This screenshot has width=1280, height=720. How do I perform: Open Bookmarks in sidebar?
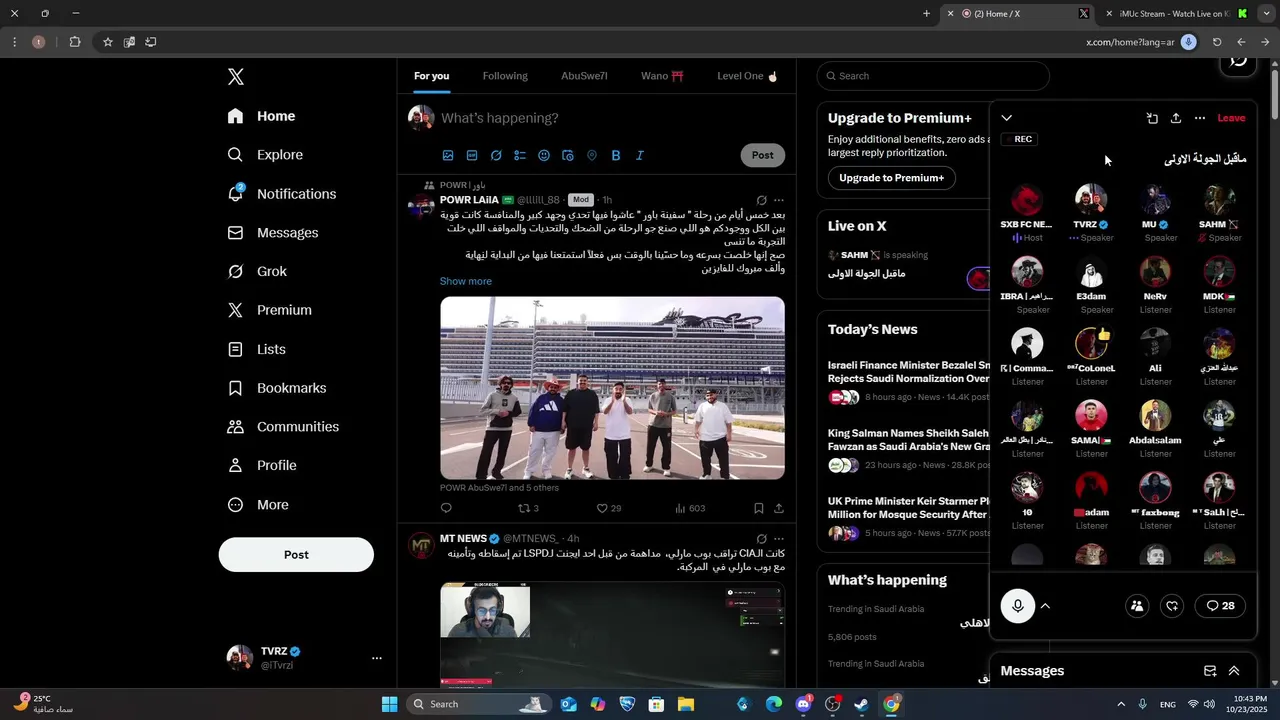point(277,388)
